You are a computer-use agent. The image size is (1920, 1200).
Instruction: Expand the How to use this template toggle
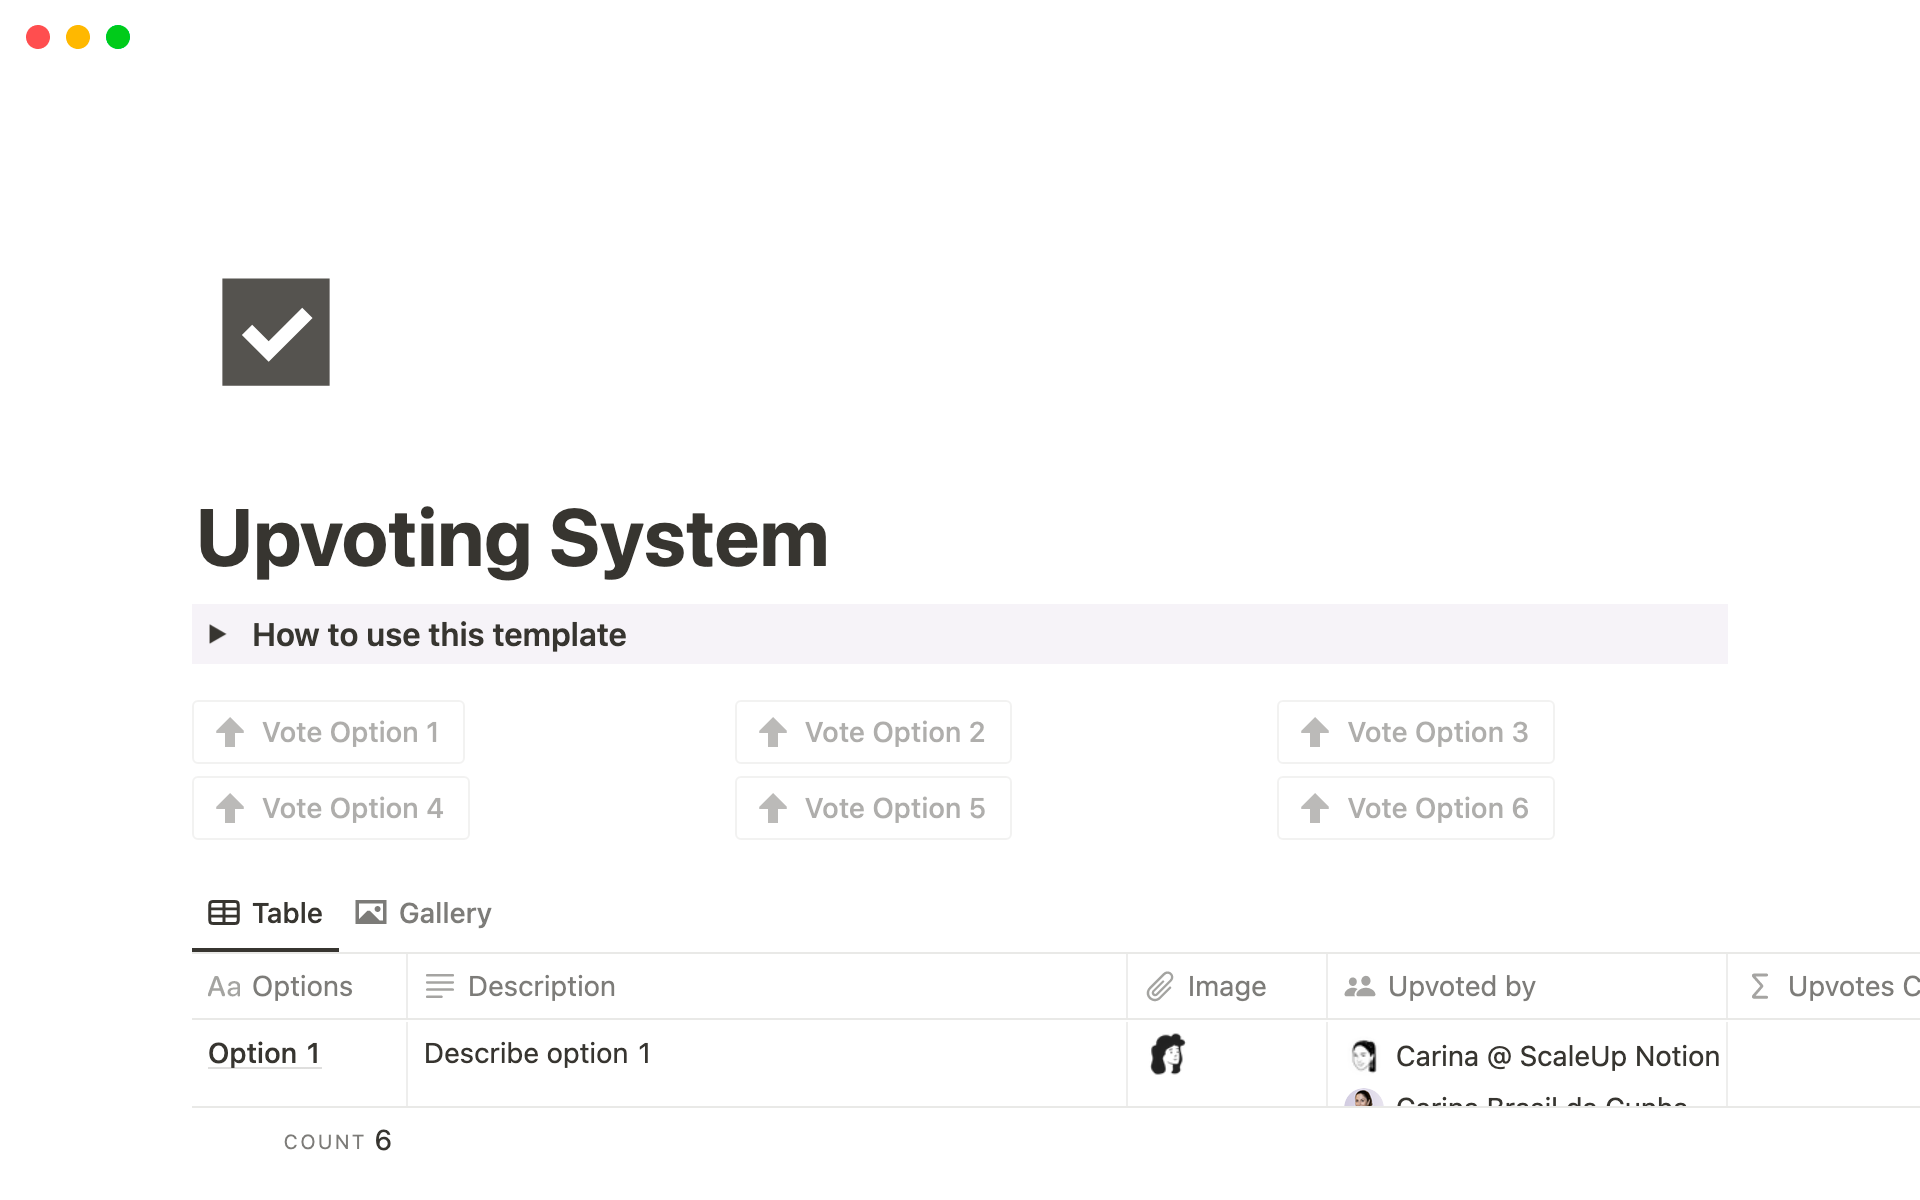click(x=217, y=634)
